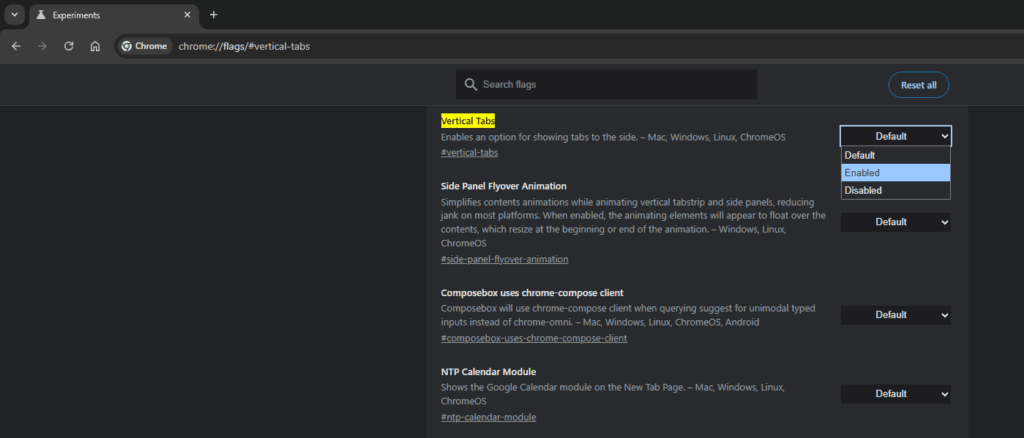Viewport: 1024px width, 438px height.
Task: Pick Default in the open dropdown list
Action: 894,155
